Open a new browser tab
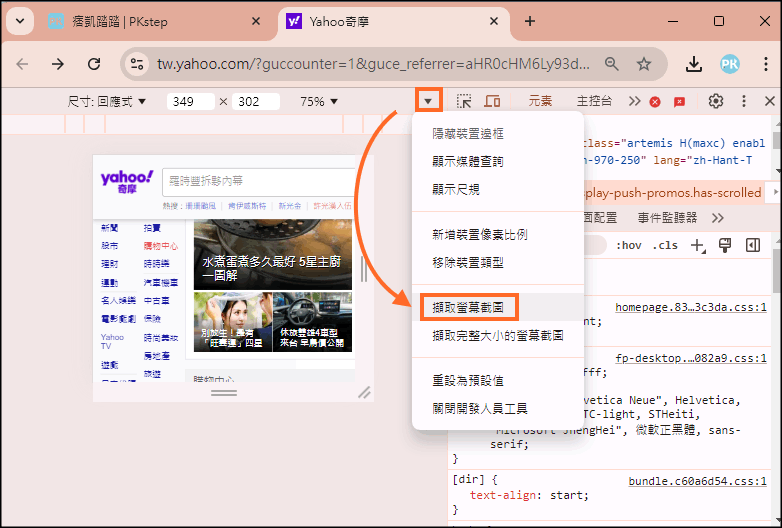 pyautogui.click(x=530, y=21)
